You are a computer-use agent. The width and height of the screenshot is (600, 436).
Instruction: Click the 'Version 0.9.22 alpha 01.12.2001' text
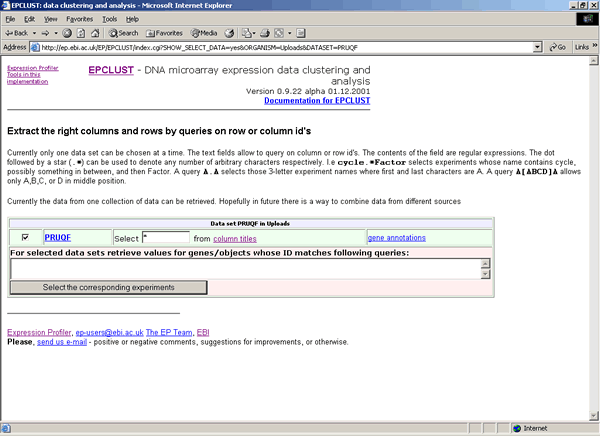(x=308, y=91)
